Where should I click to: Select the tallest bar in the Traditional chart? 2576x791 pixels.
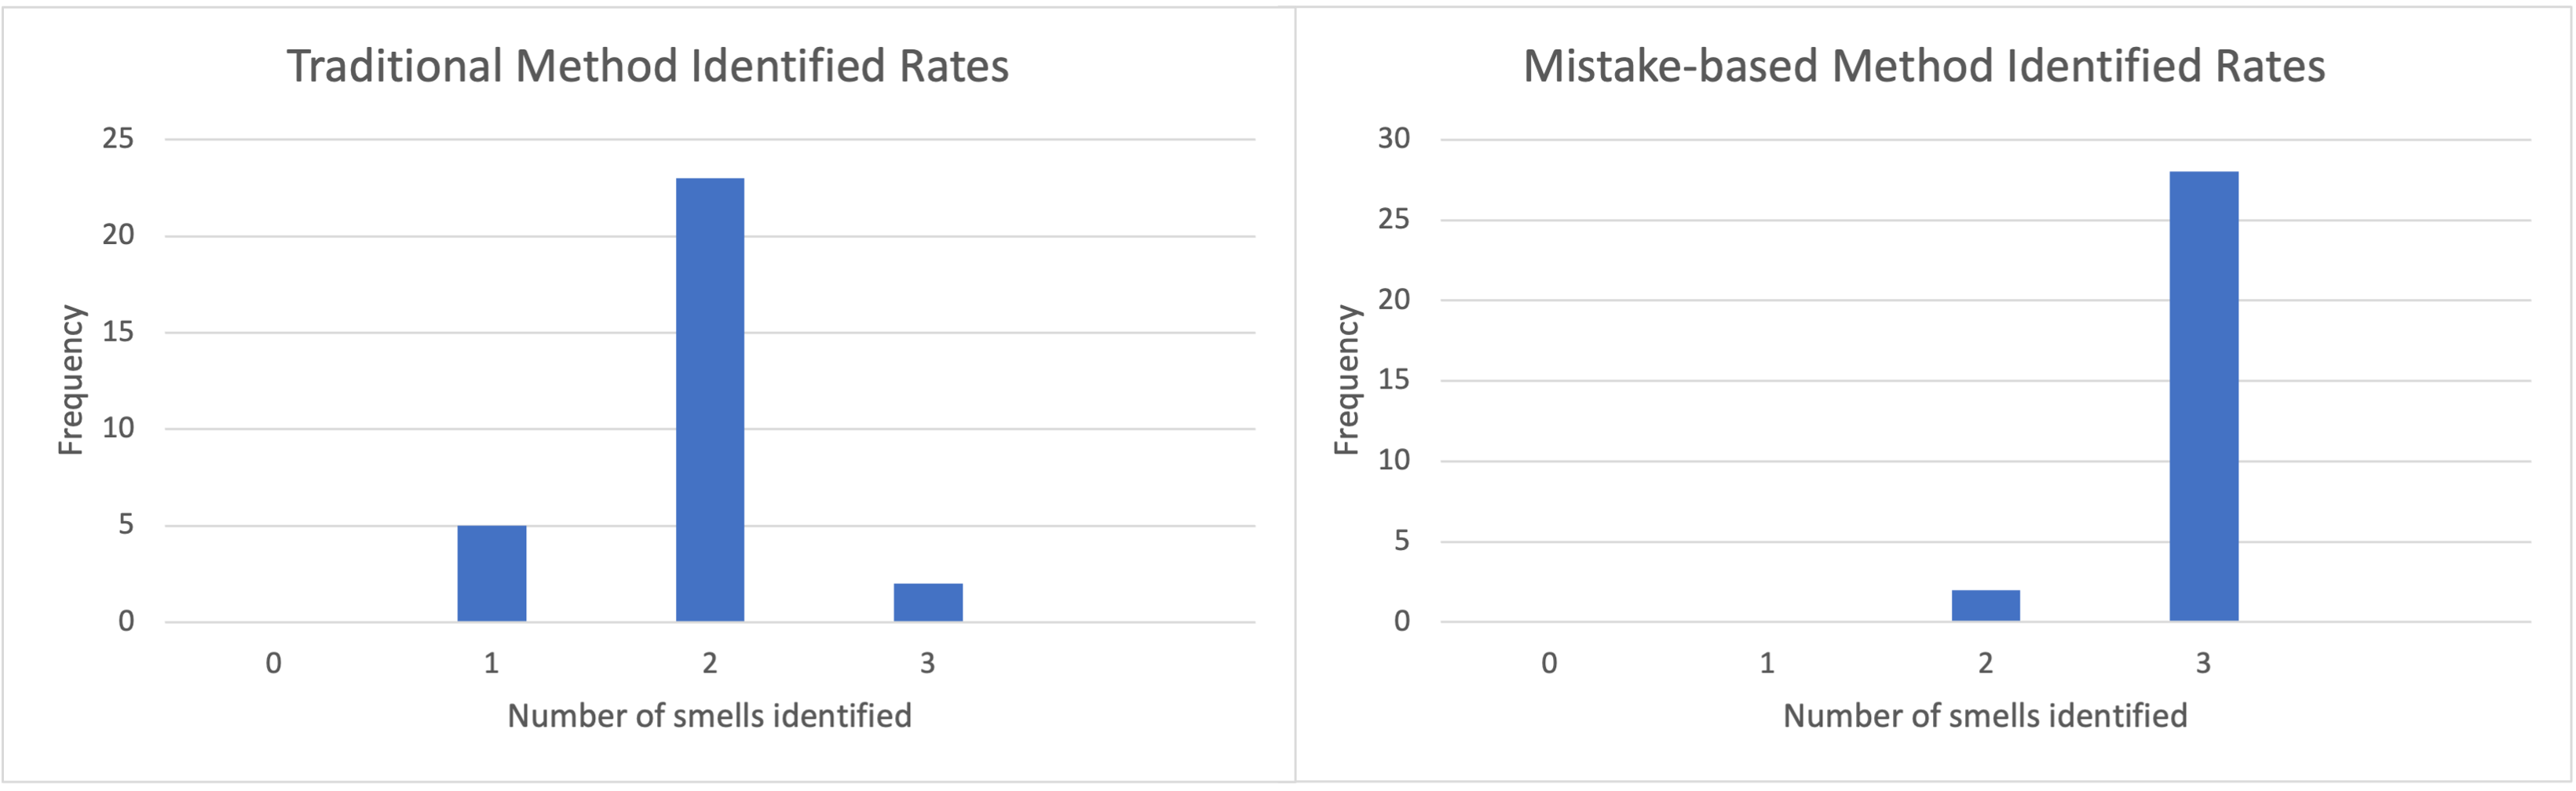click(x=709, y=400)
